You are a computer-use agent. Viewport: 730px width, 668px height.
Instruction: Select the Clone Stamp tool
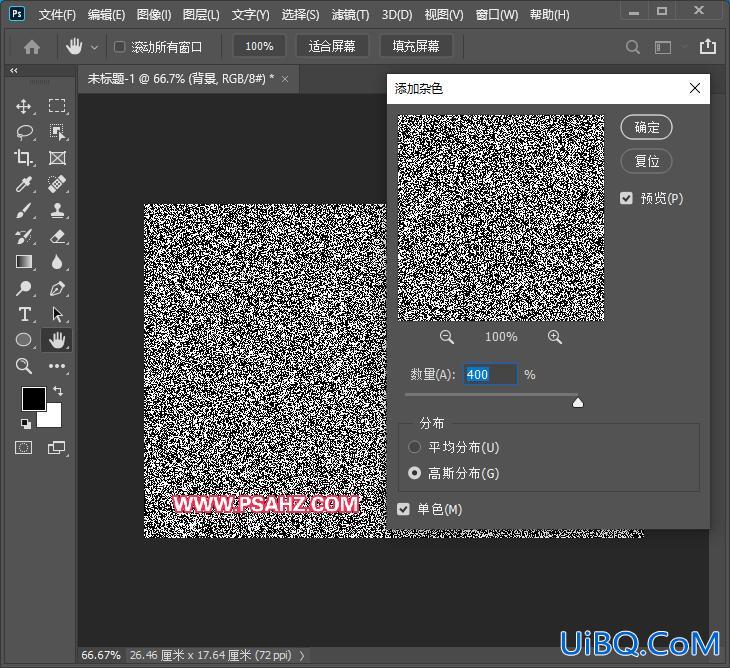tap(57, 210)
